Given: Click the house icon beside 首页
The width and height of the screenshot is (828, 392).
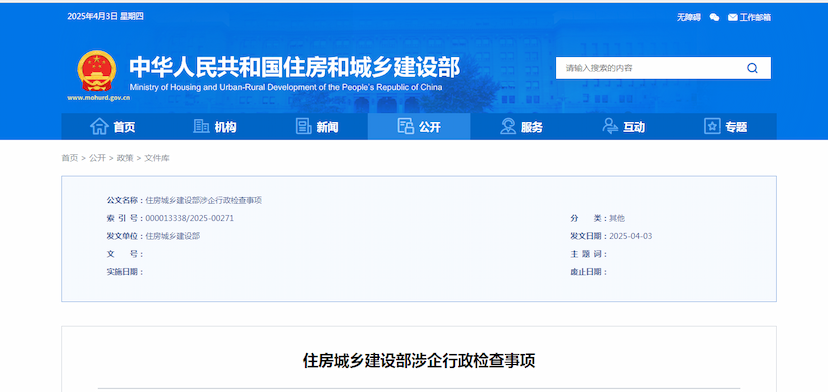Looking at the screenshot, I should coord(99,126).
